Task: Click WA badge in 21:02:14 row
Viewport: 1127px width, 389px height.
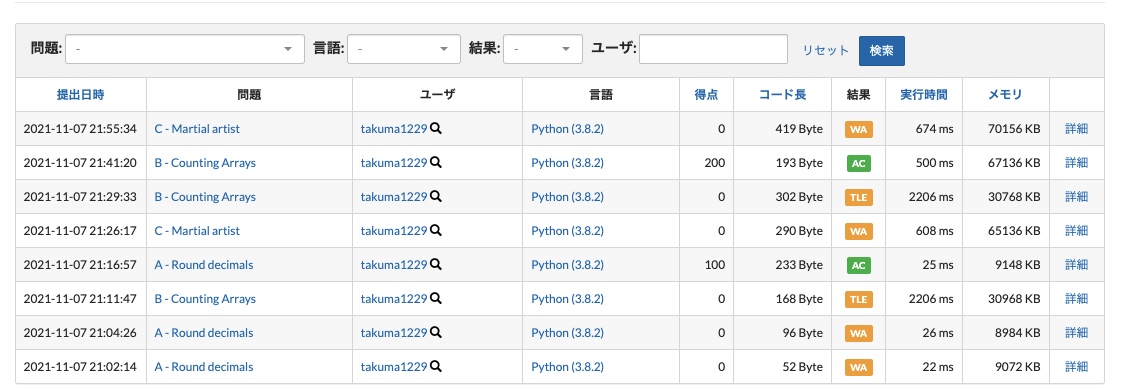Action: [858, 367]
